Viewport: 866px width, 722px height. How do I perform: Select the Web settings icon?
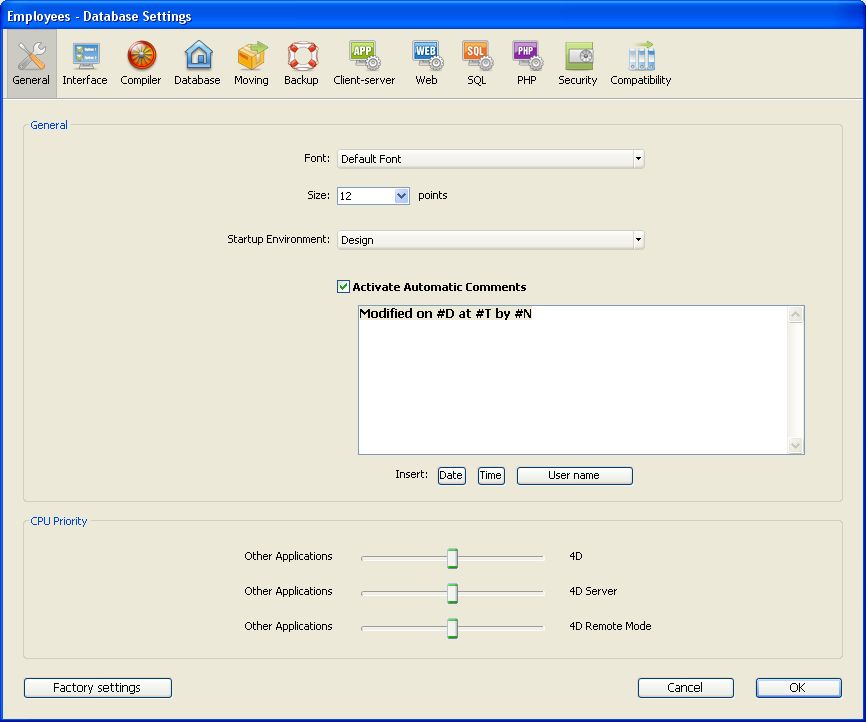427,57
